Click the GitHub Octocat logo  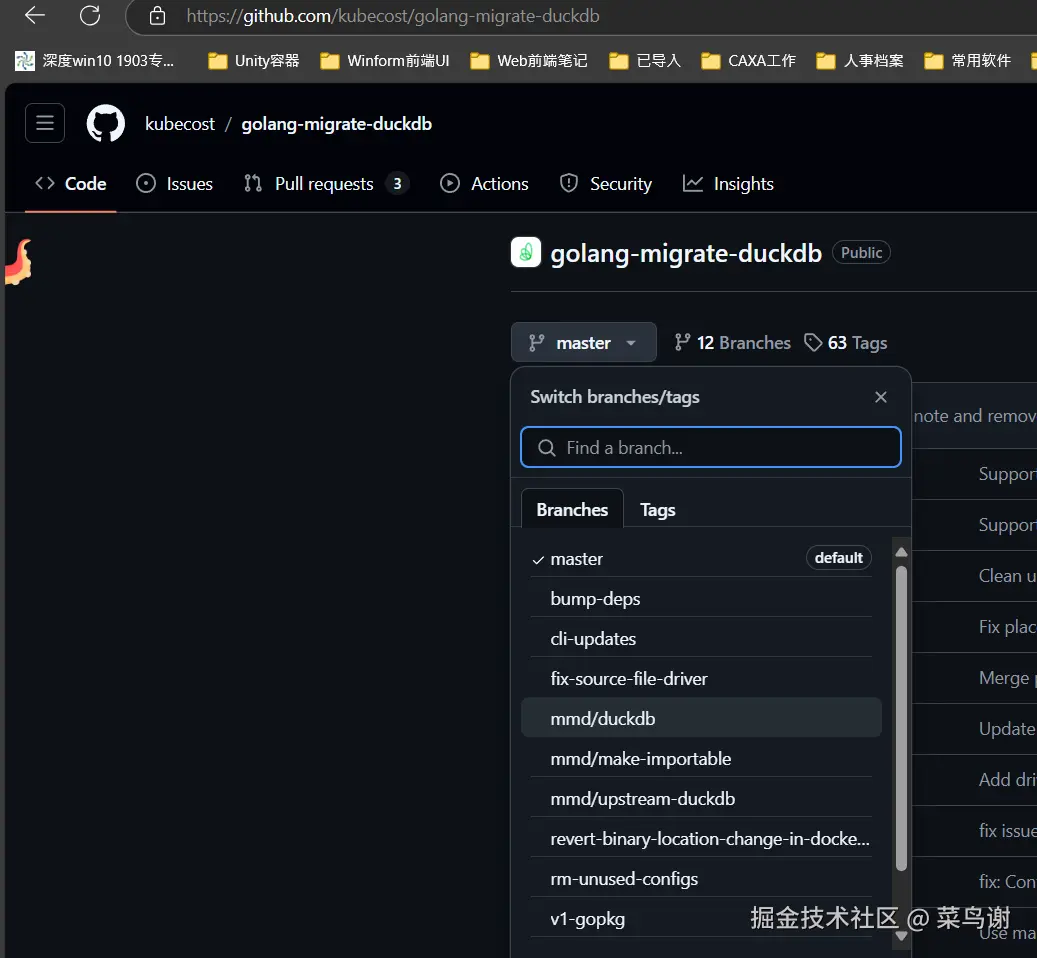(x=106, y=123)
